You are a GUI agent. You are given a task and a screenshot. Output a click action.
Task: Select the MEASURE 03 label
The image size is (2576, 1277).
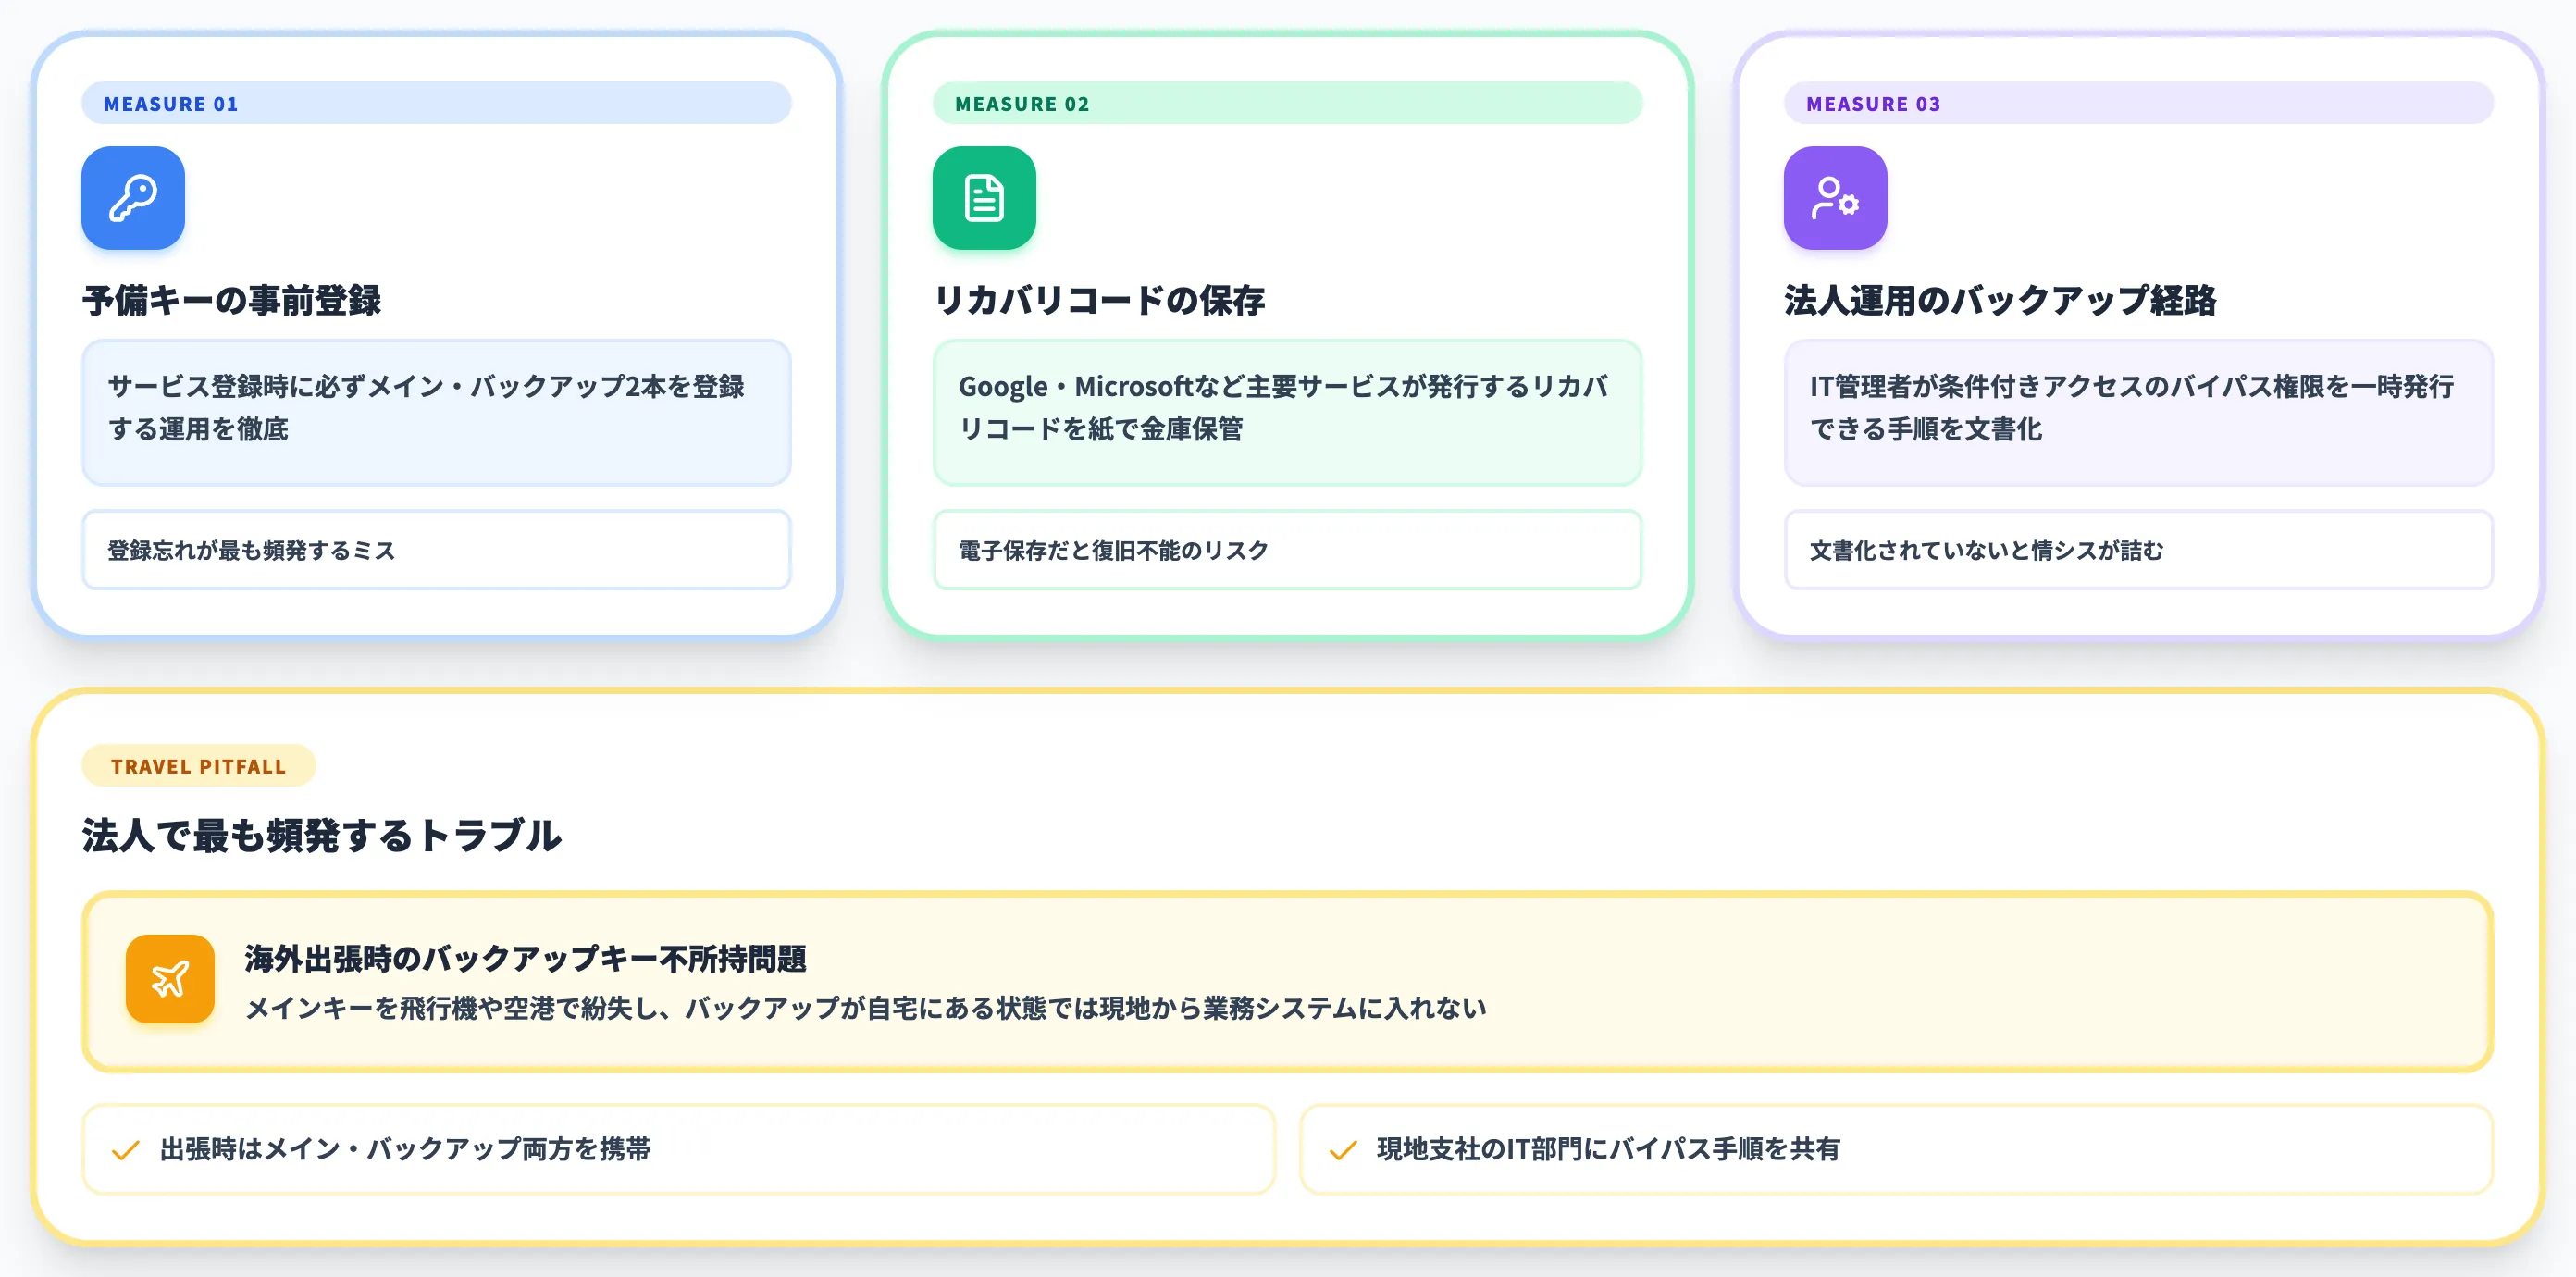[x=2138, y=103]
